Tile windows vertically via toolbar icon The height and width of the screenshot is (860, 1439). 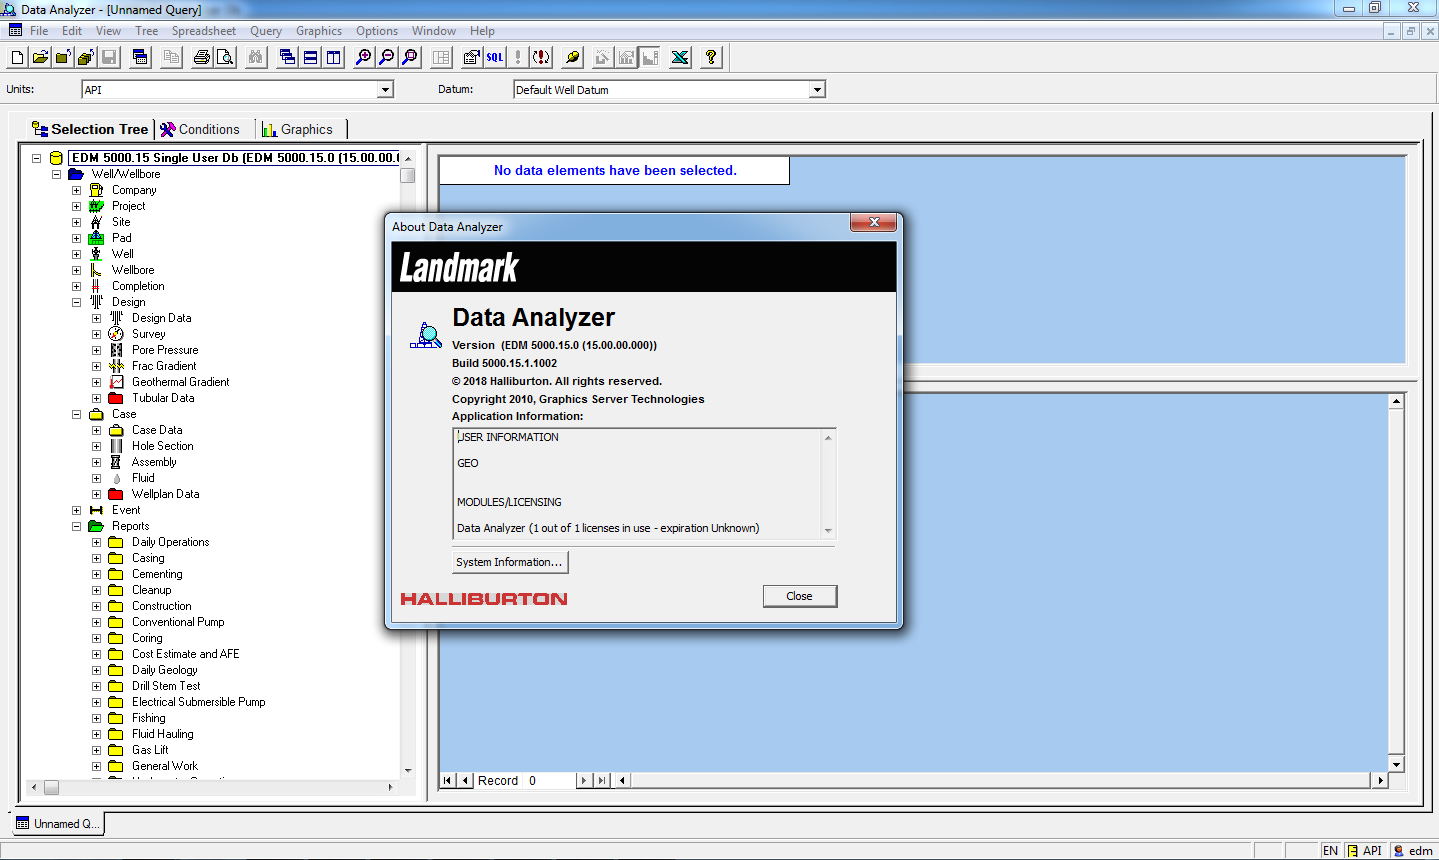click(x=333, y=57)
